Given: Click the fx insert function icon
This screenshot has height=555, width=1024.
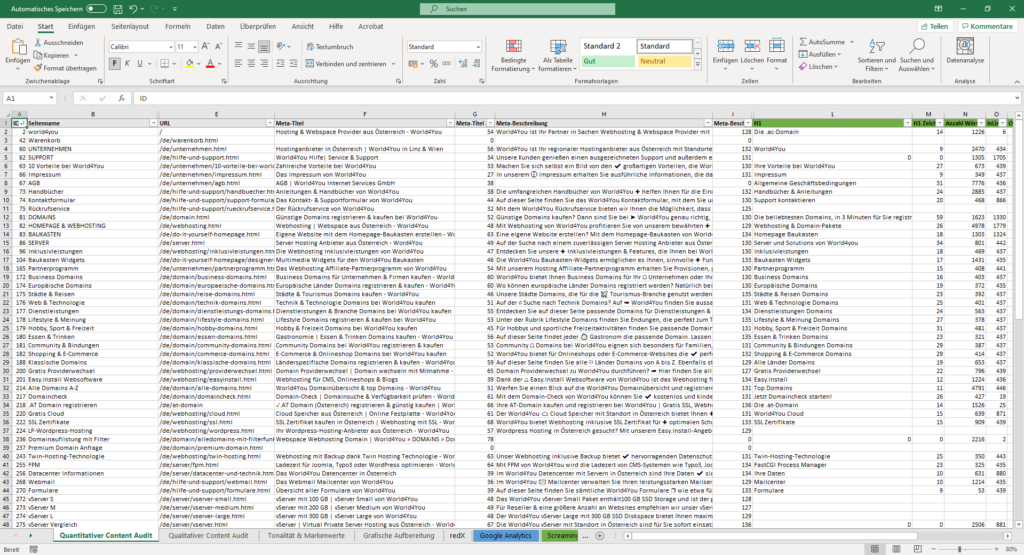Looking at the screenshot, I should 121,99.
